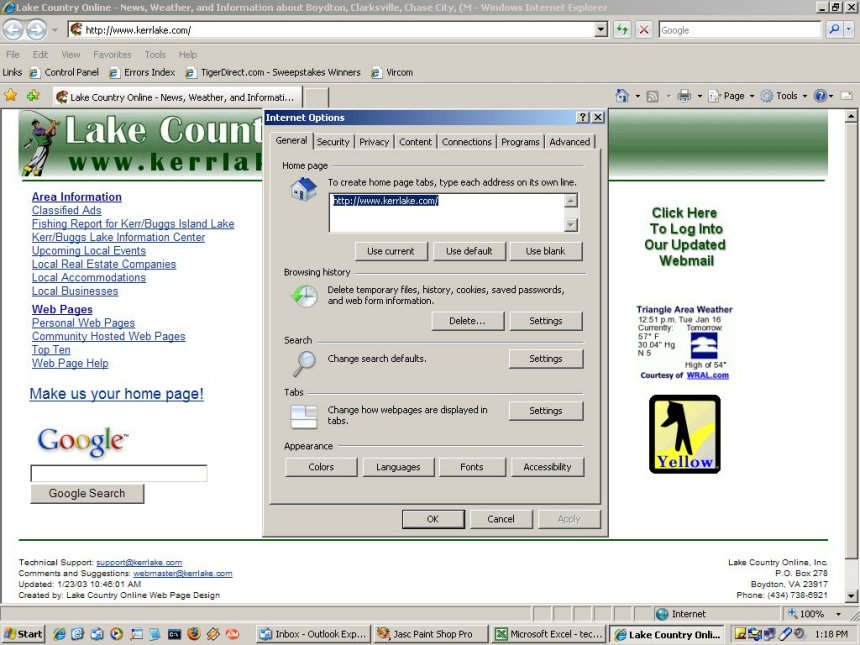Open the search provider dropdown arrow
The height and width of the screenshot is (645, 860).
[849, 30]
